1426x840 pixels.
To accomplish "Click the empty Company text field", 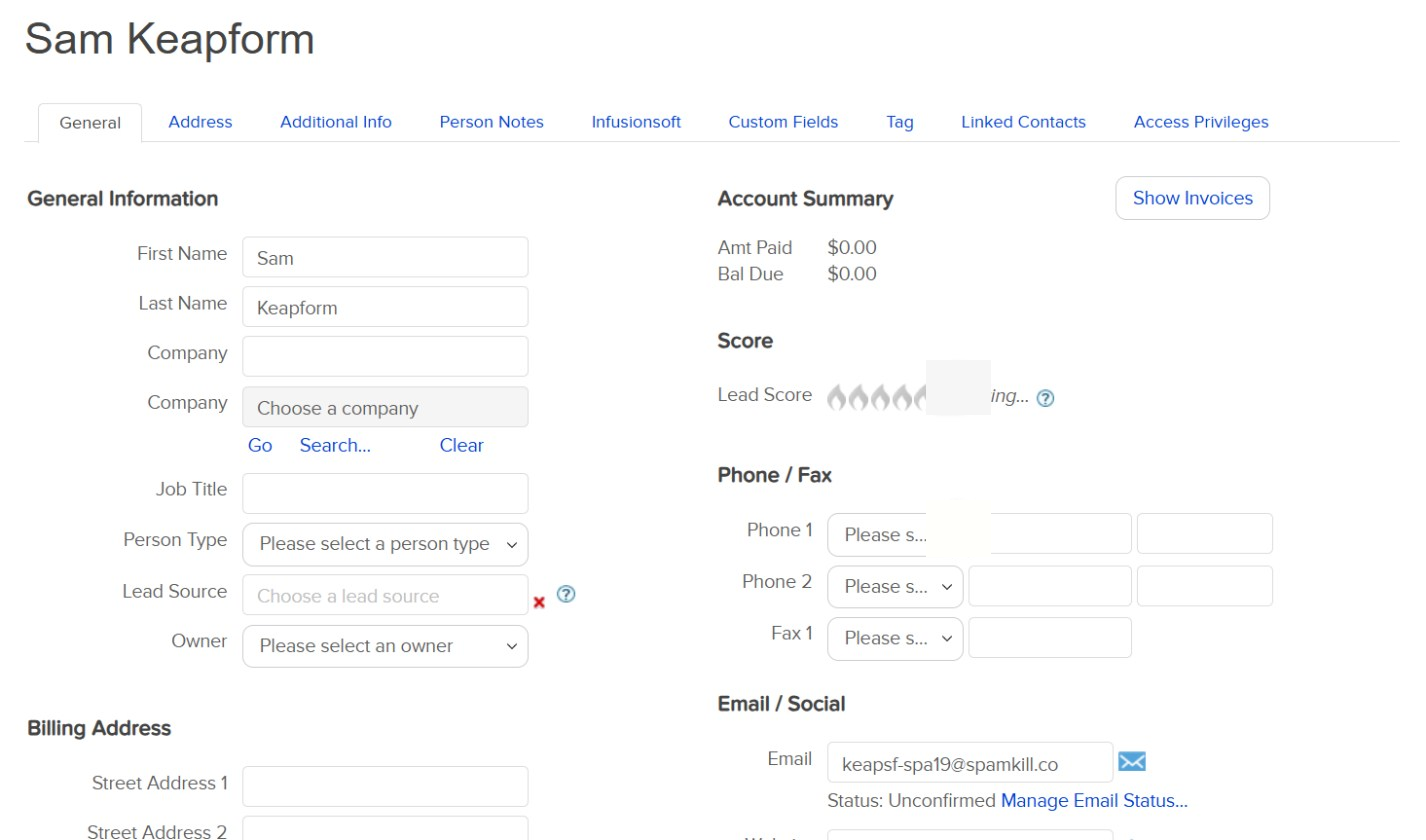I will coord(385,356).
